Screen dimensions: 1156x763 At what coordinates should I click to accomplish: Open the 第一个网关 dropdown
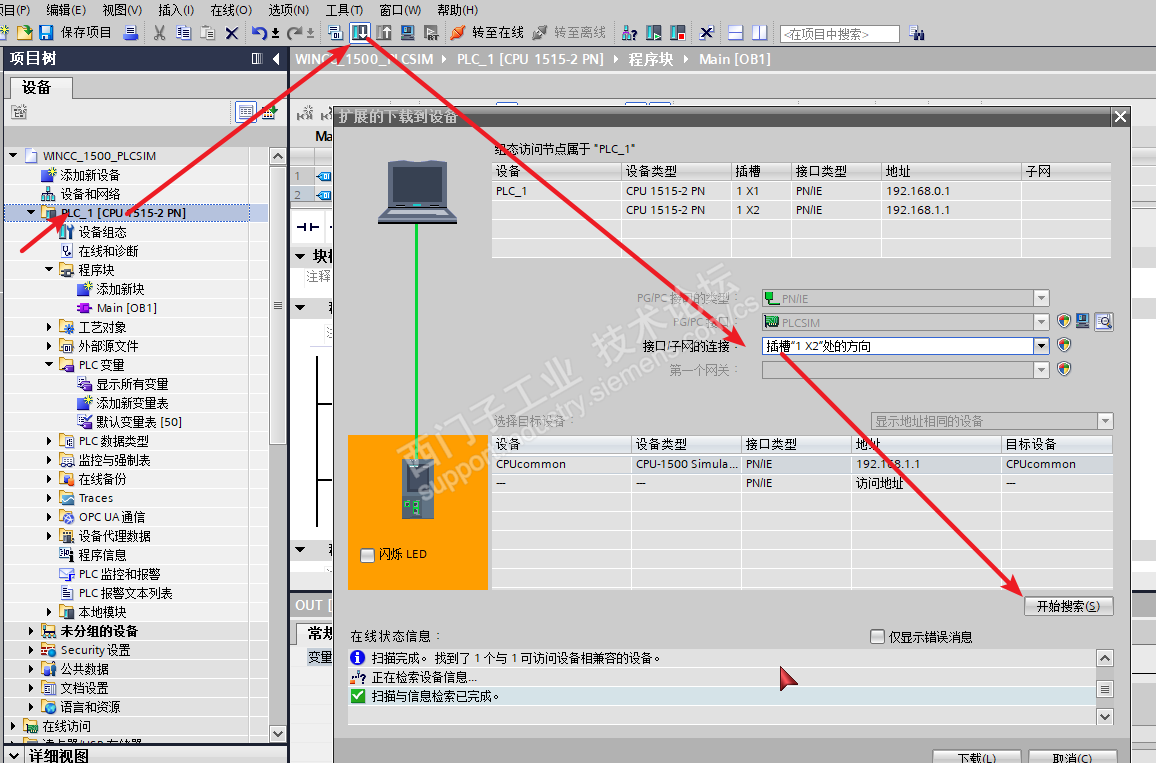(1041, 369)
